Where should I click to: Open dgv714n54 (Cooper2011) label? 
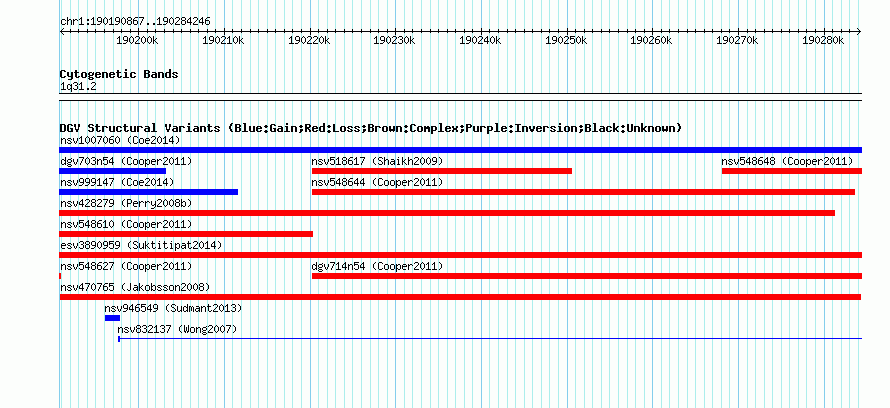click(x=377, y=266)
